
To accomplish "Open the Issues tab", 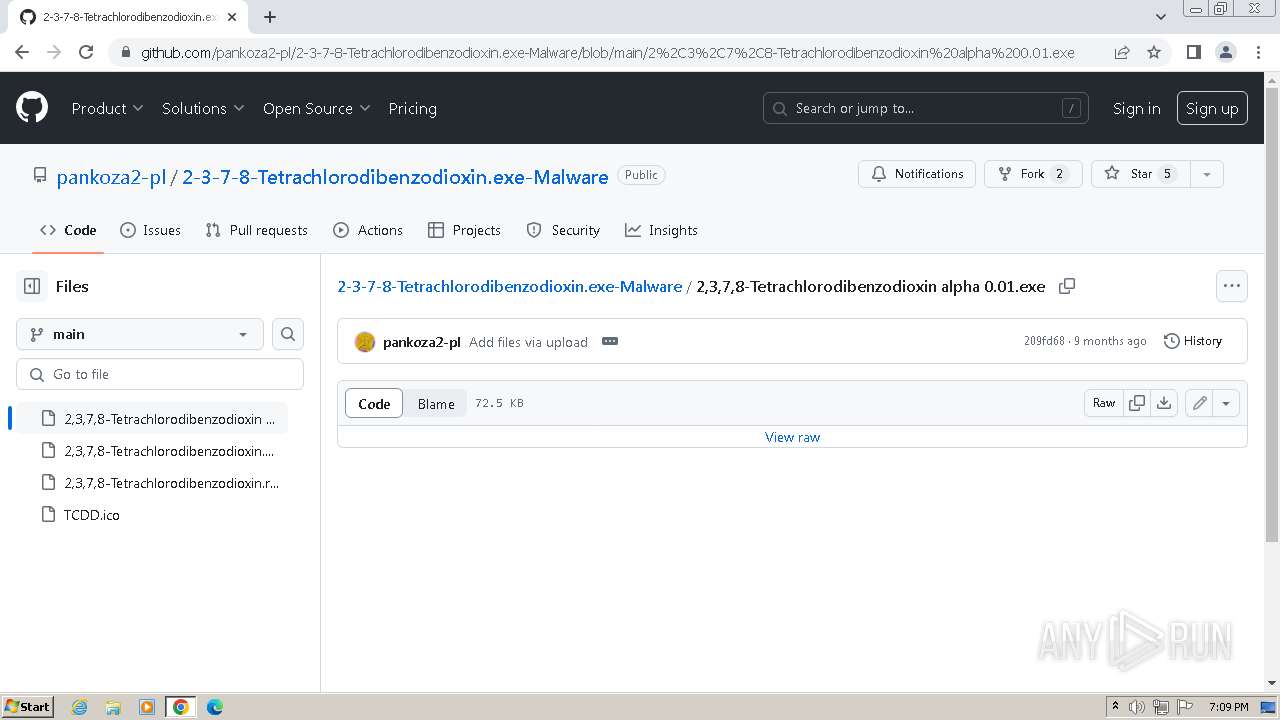I will [x=150, y=230].
